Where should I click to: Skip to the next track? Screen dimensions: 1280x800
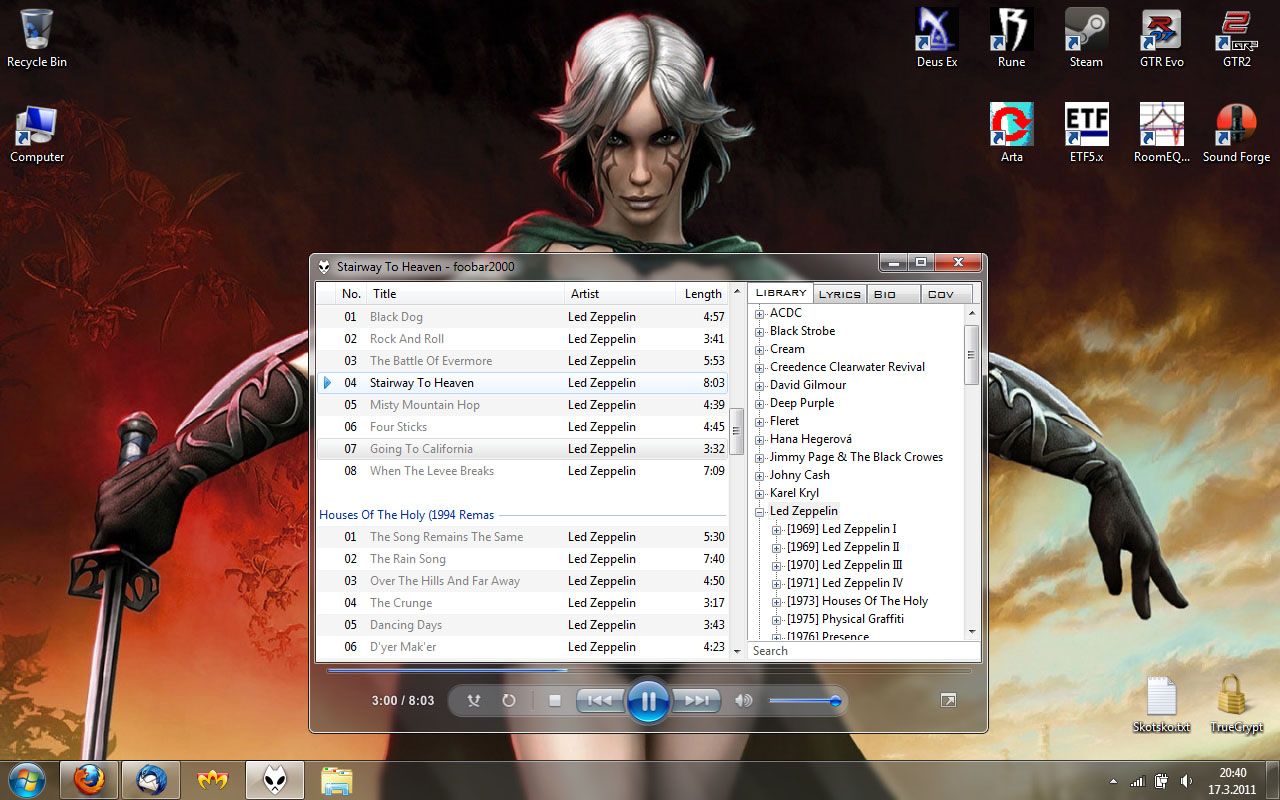click(x=696, y=701)
